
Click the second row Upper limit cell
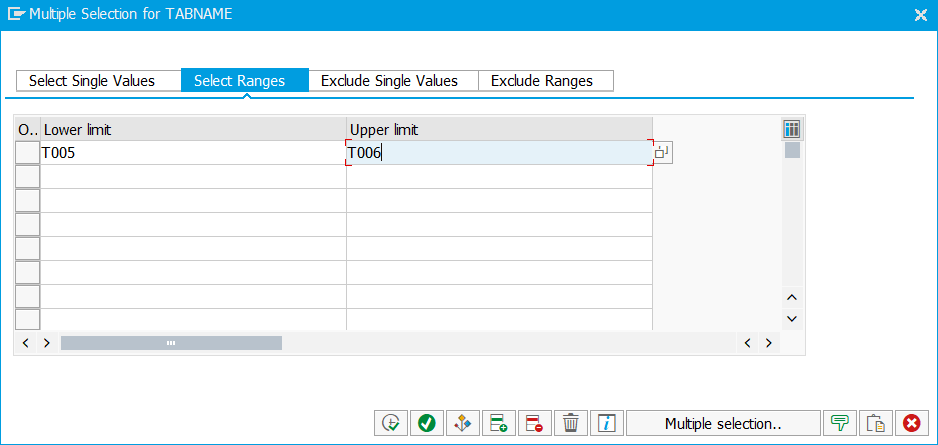(x=500, y=177)
